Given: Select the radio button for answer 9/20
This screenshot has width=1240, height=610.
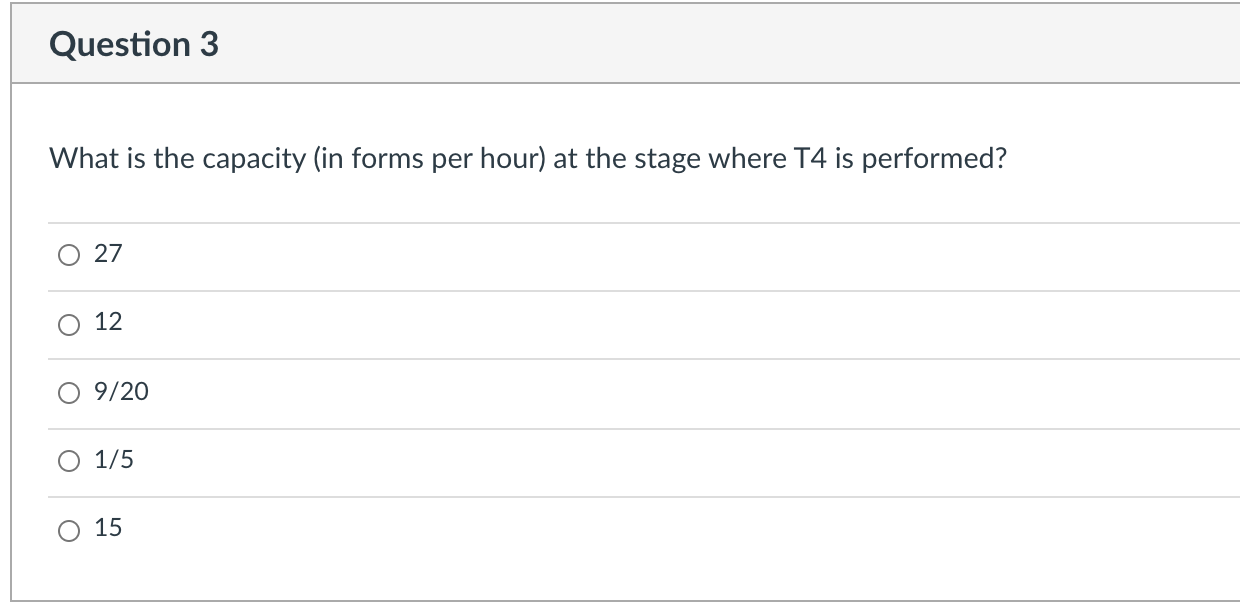Looking at the screenshot, I should (x=68, y=392).
